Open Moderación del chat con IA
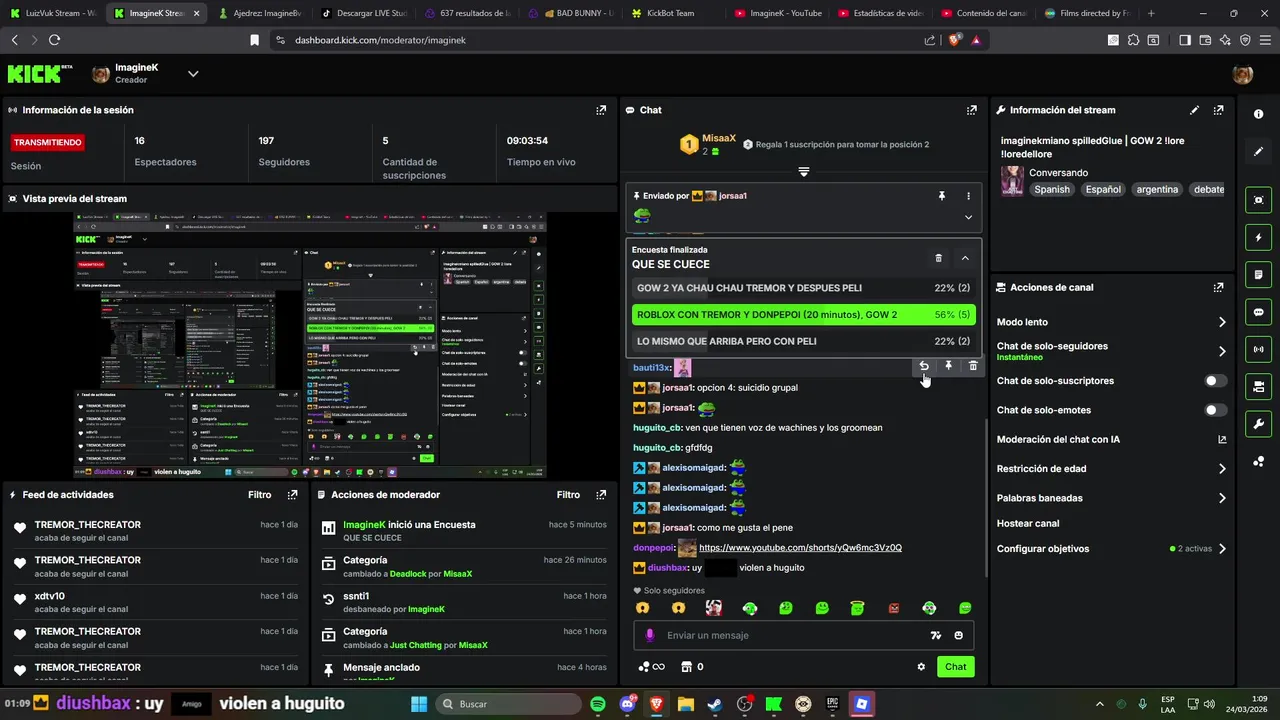This screenshot has width=1280, height=720. coord(1111,439)
